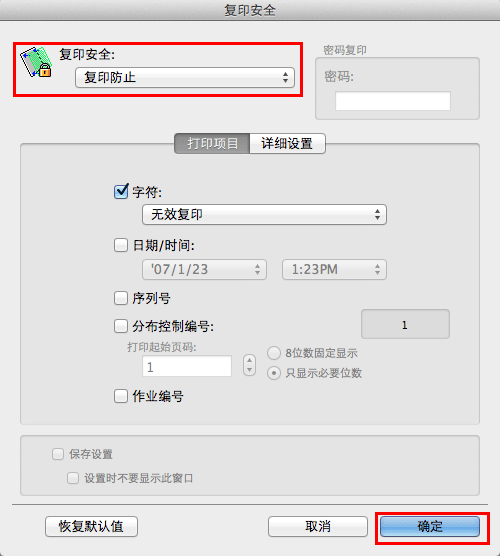Expand the 无效复印 character dropdown
The image size is (500, 556).
tap(264, 214)
